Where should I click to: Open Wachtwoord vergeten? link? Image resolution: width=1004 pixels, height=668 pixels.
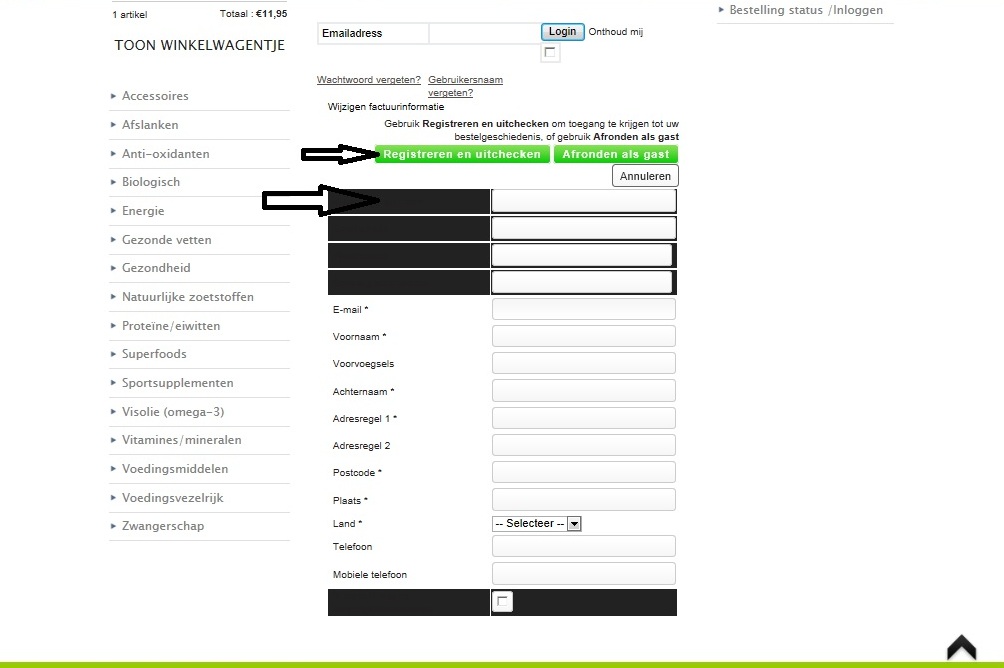(x=368, y=80)
